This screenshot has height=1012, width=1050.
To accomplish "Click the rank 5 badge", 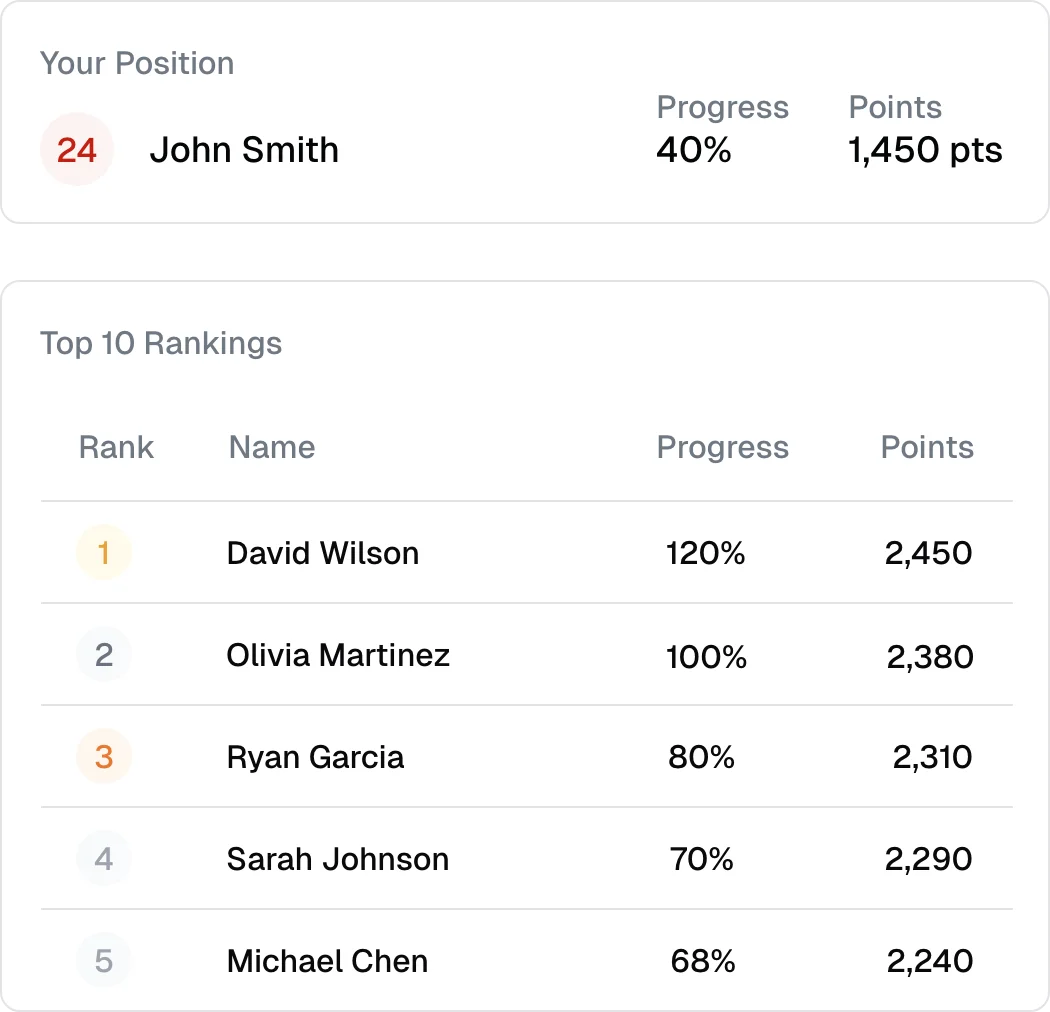I will point(103,960).
